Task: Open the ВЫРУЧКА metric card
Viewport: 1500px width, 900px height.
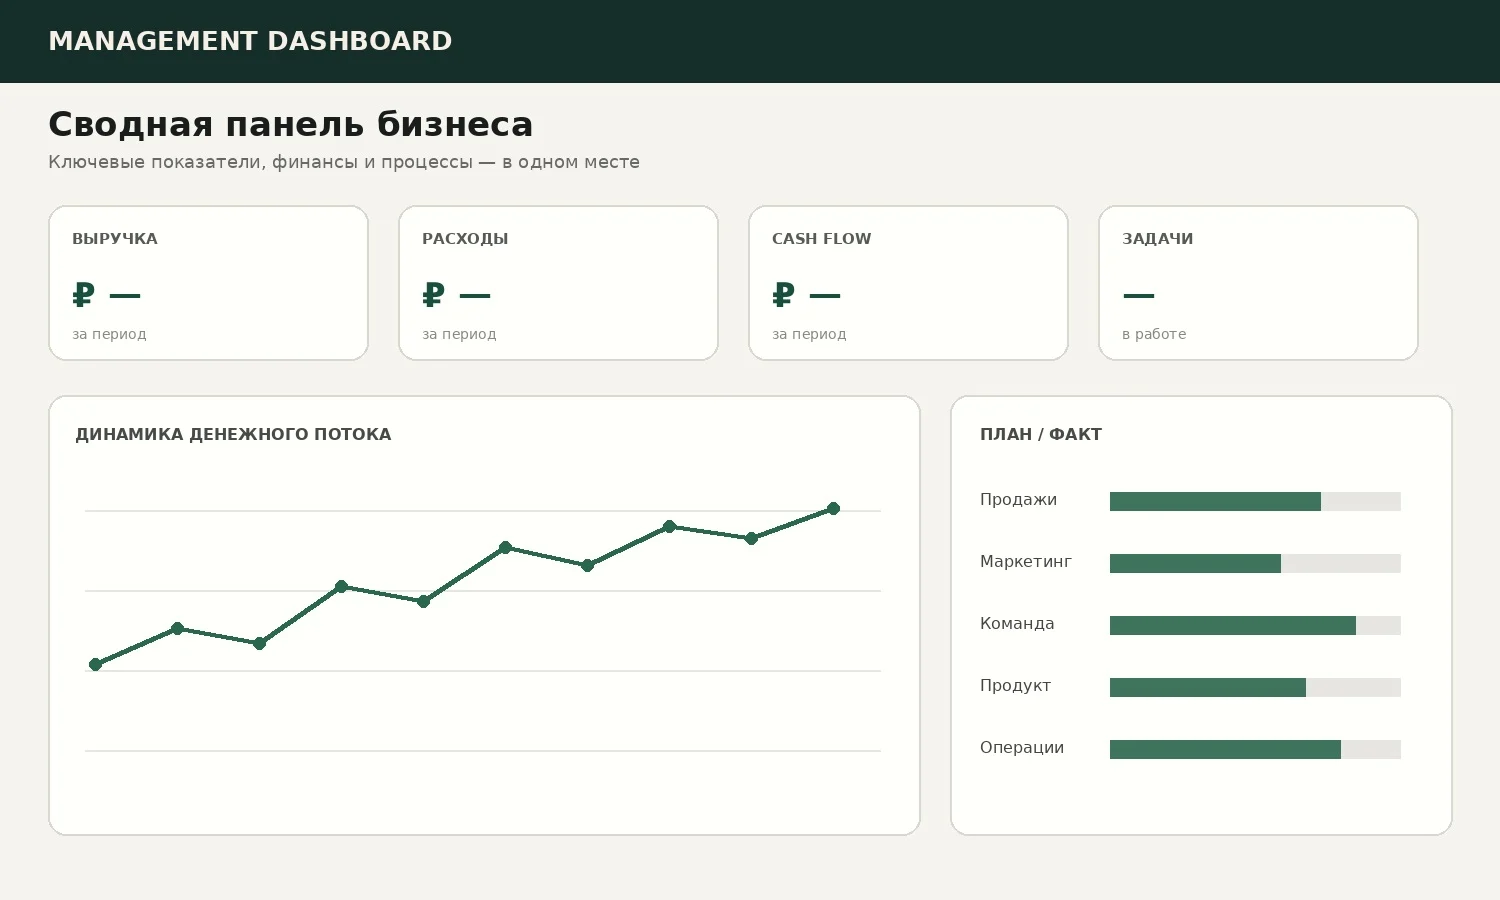Action: [x=208, y=283]
